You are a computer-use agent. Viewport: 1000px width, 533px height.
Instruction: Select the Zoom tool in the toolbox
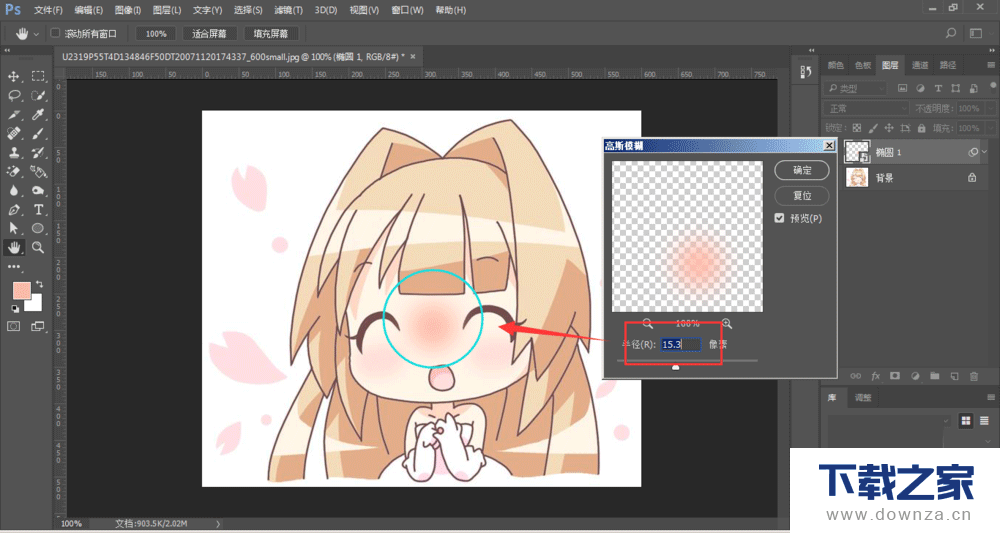(38, 247)
